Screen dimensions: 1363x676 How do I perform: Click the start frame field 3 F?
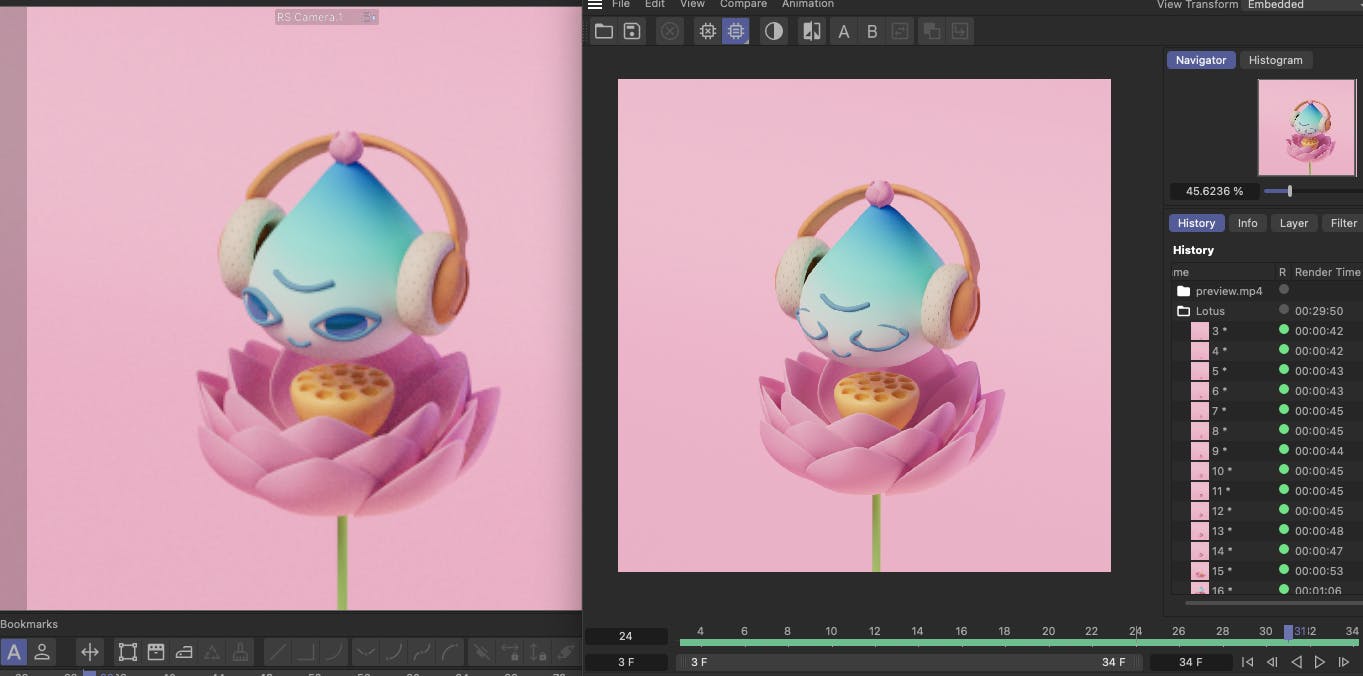pos(626,662)
